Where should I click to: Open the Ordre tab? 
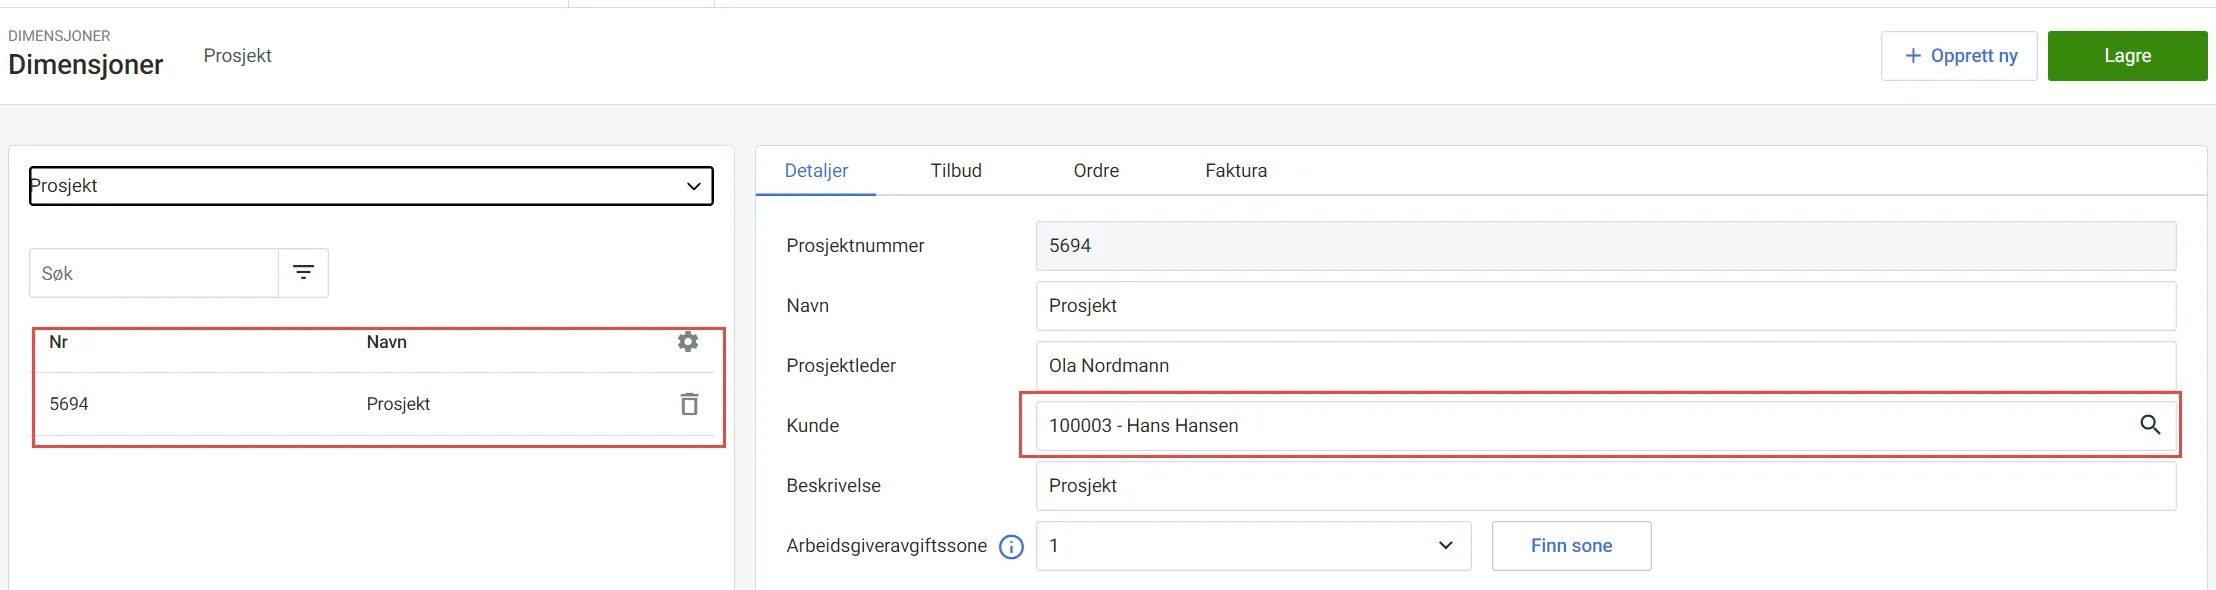[x=1096, y=171]
